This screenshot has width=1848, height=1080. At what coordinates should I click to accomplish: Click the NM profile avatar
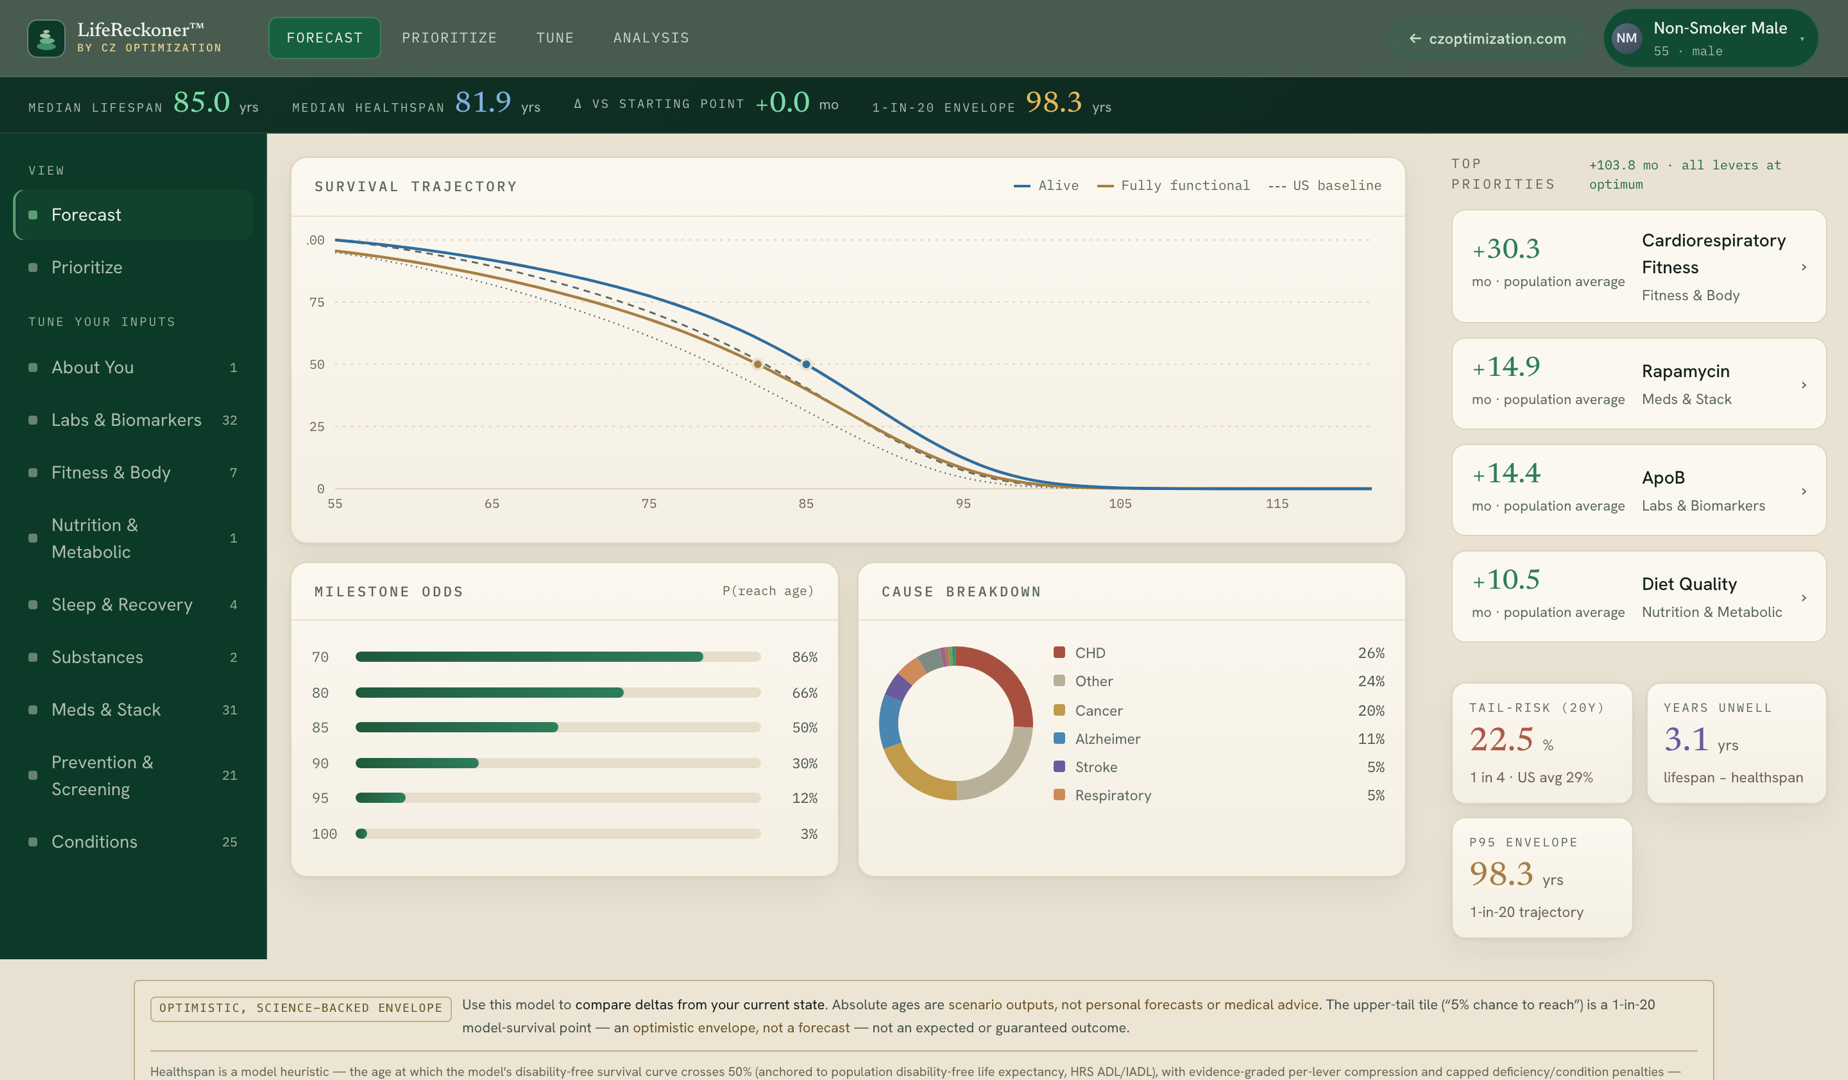(1627, 38)
